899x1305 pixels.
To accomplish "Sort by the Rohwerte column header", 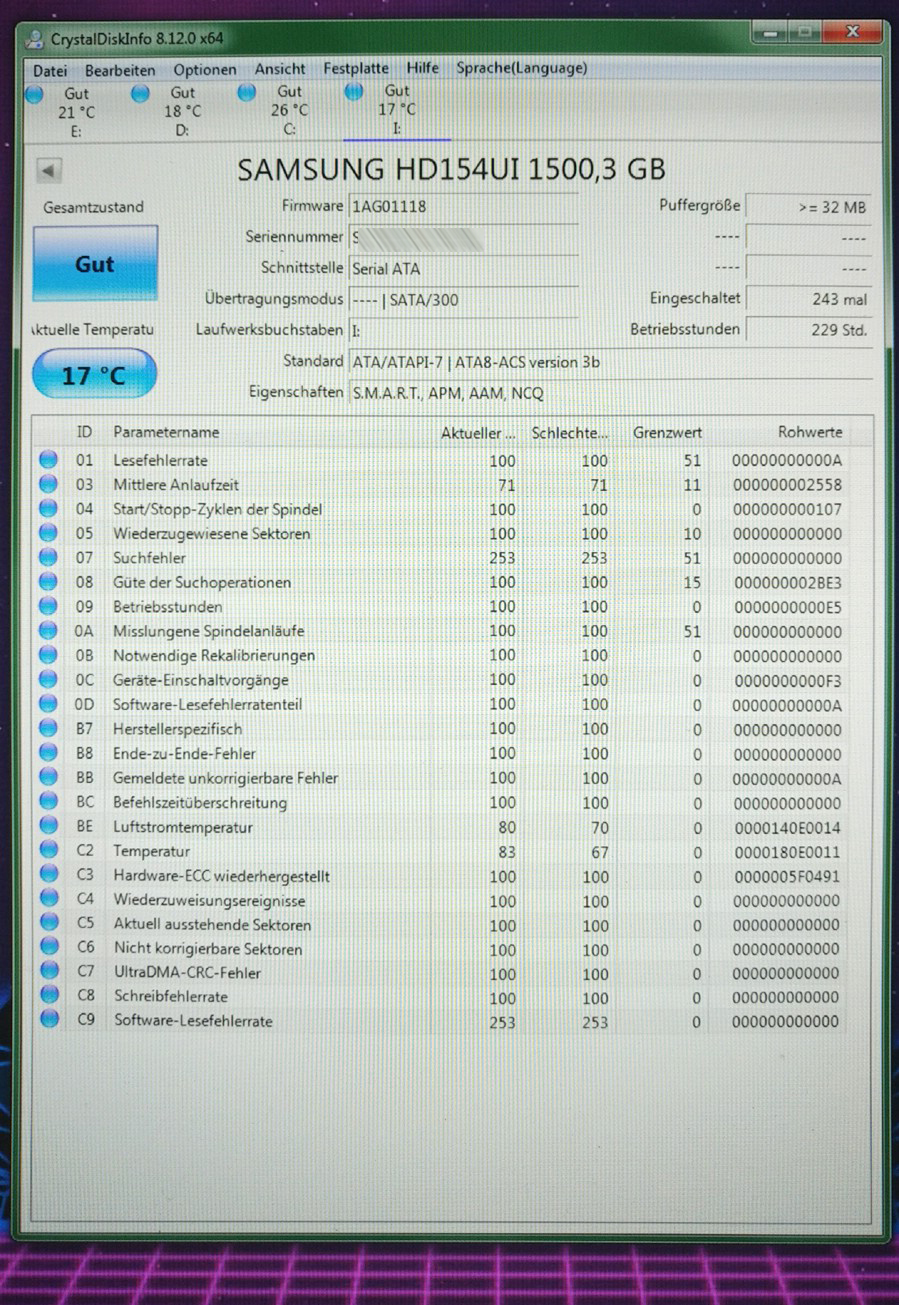I will pos(810,433).
